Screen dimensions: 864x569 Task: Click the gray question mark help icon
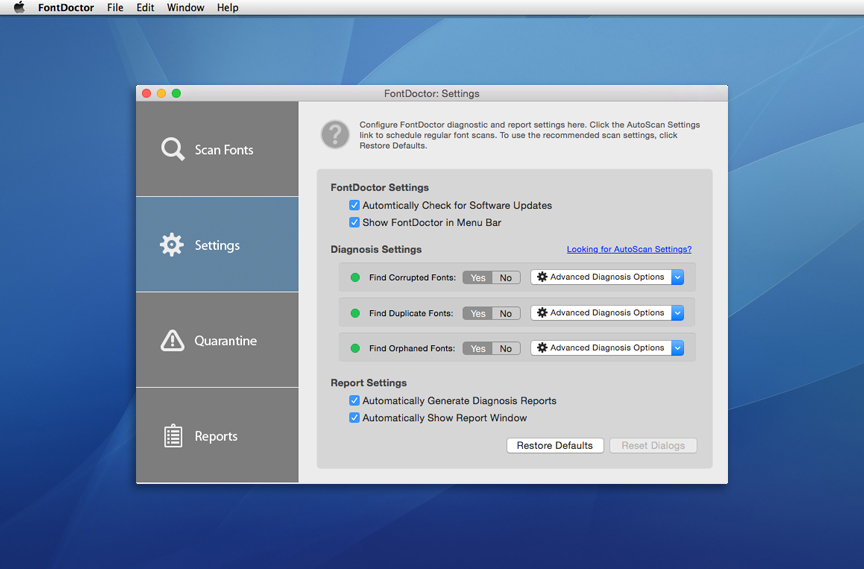tap(335, 134)
